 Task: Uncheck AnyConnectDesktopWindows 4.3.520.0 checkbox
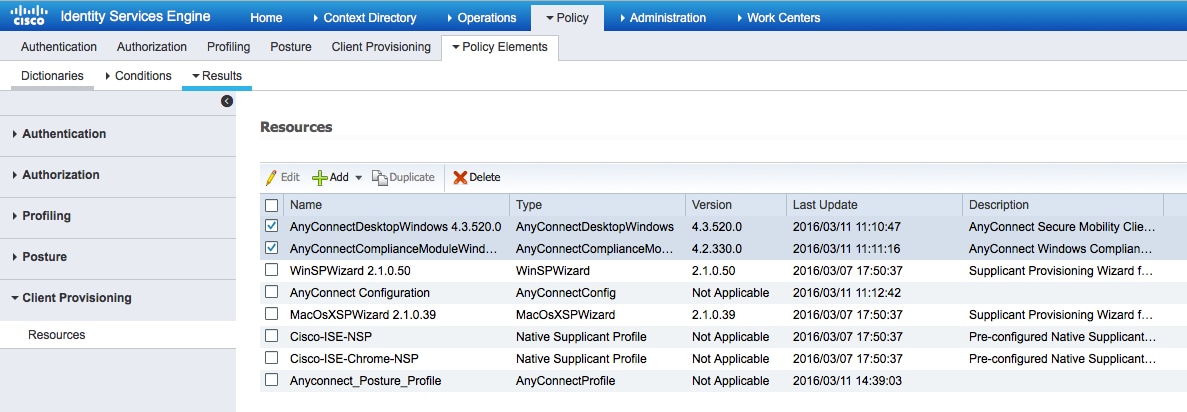coord(272,226)
